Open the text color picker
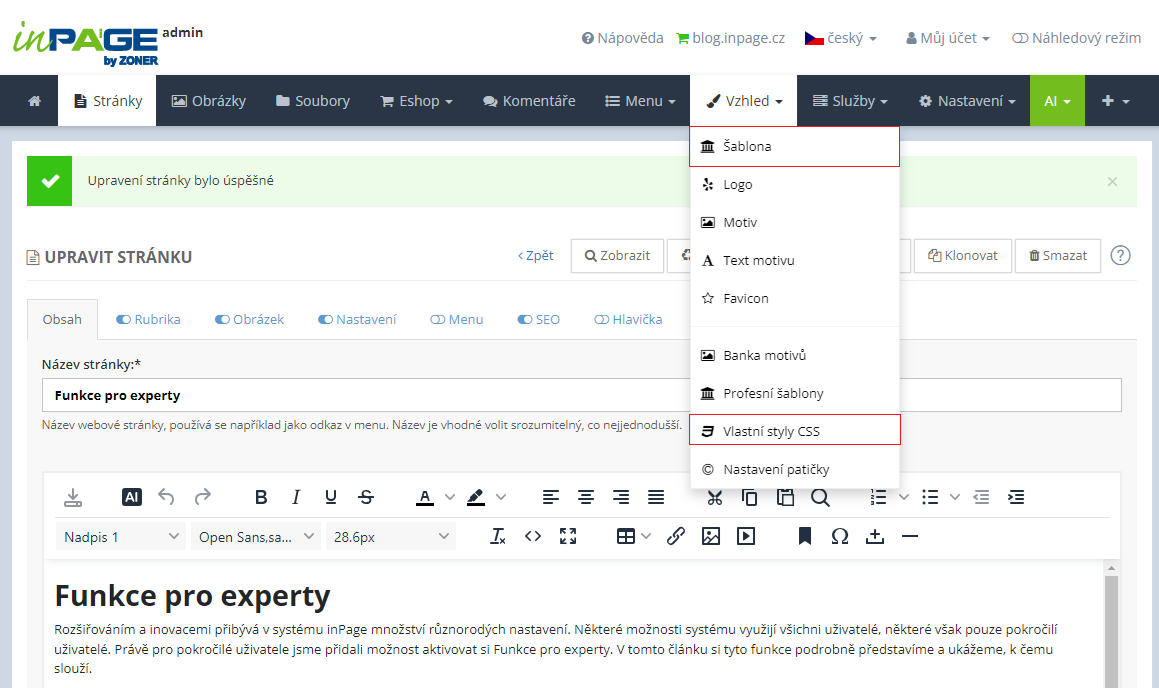 pos(425,497)
